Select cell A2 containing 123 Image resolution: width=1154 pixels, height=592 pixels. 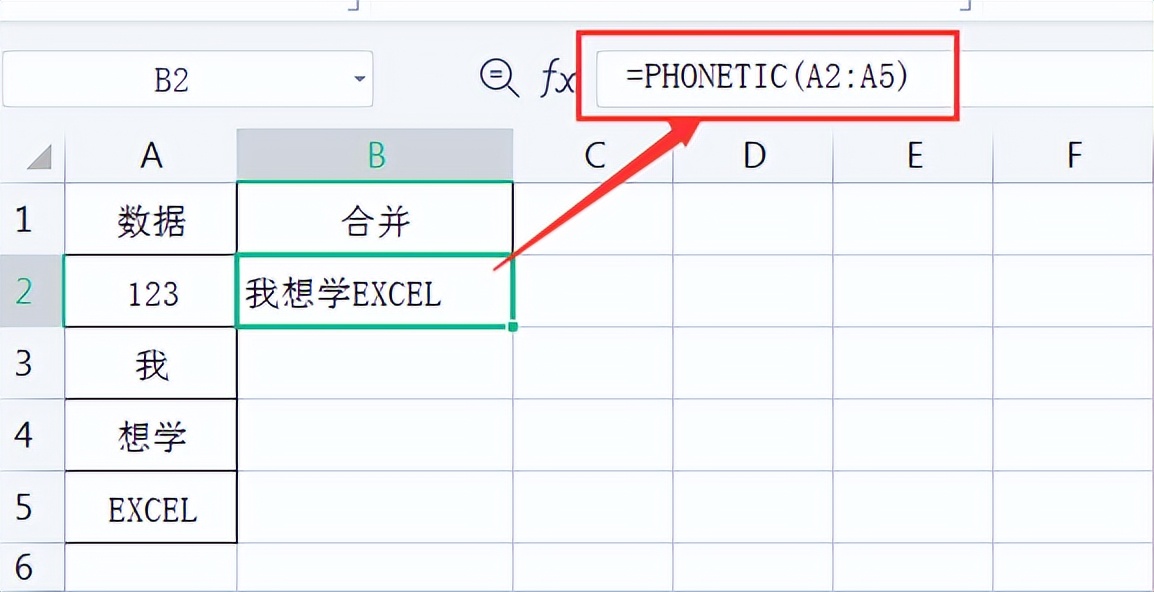click(x=150, y=294)
